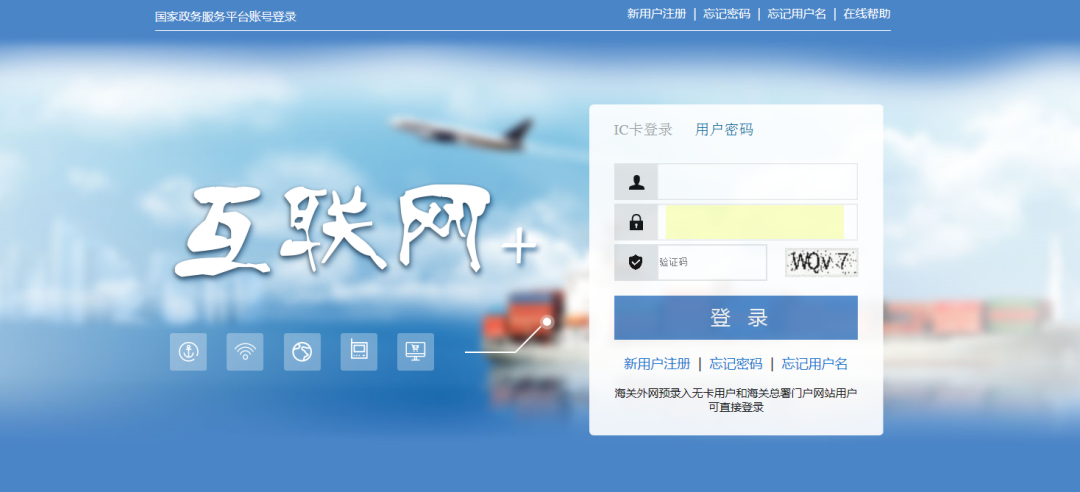This screenshot has width=1080, height=492.
Task: Click 忘记用户名 in the top header
Action: coord(797,14)
